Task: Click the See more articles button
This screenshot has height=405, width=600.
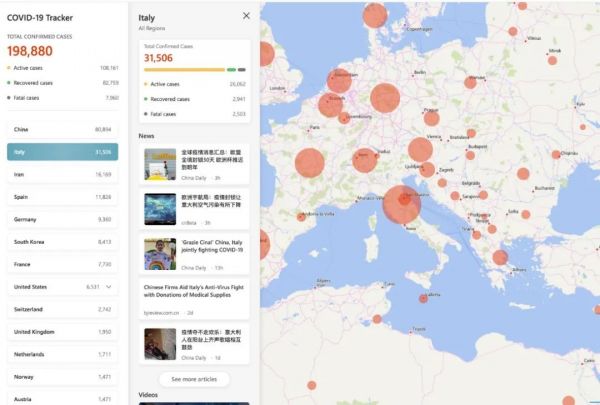Action: coord(193,380)
